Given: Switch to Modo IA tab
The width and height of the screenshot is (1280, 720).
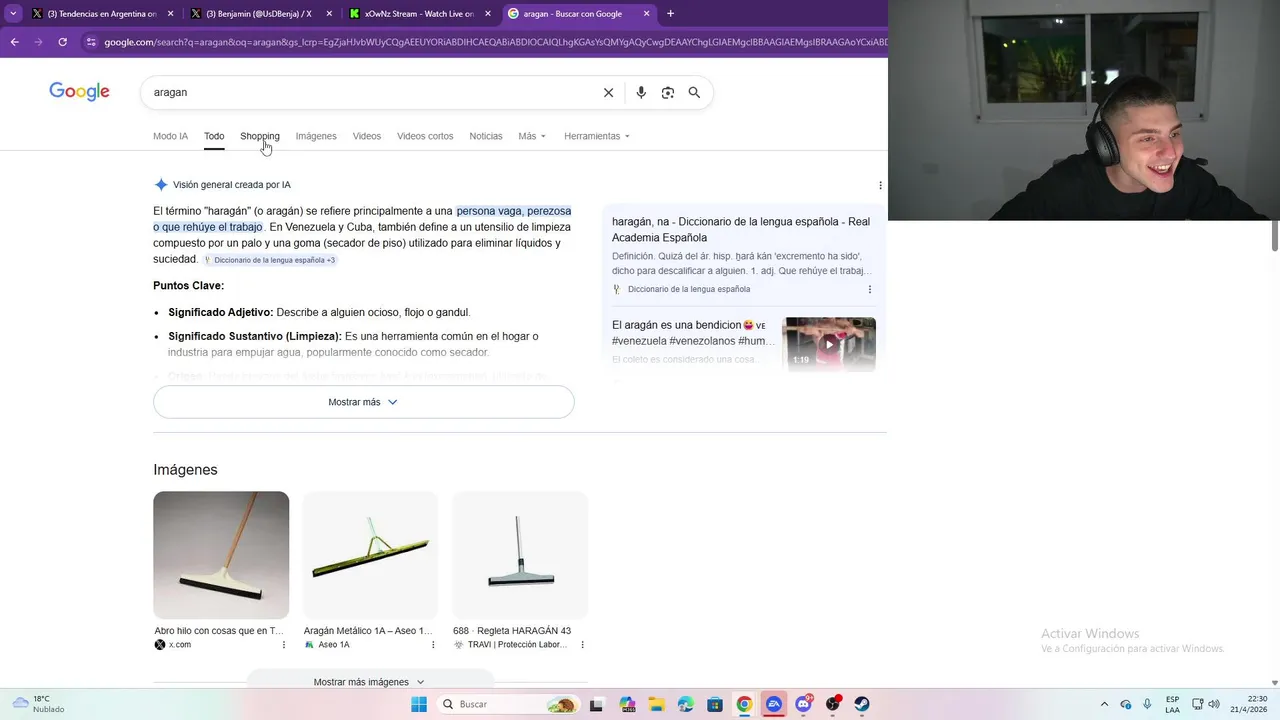Looking at the screenshot, I should 170,136.
